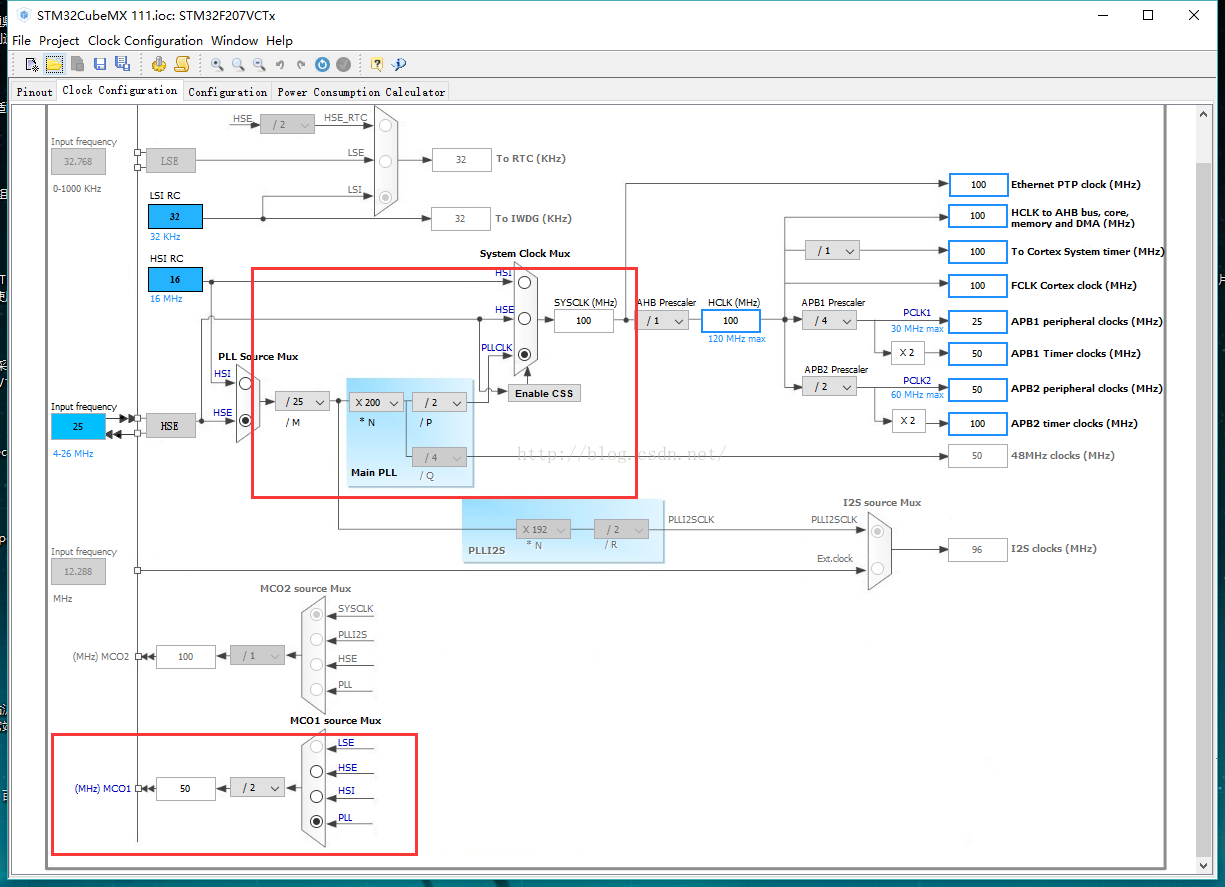1225x887 pixels.
Task: Click the HSI RC 16 value box
Action: 175,280
